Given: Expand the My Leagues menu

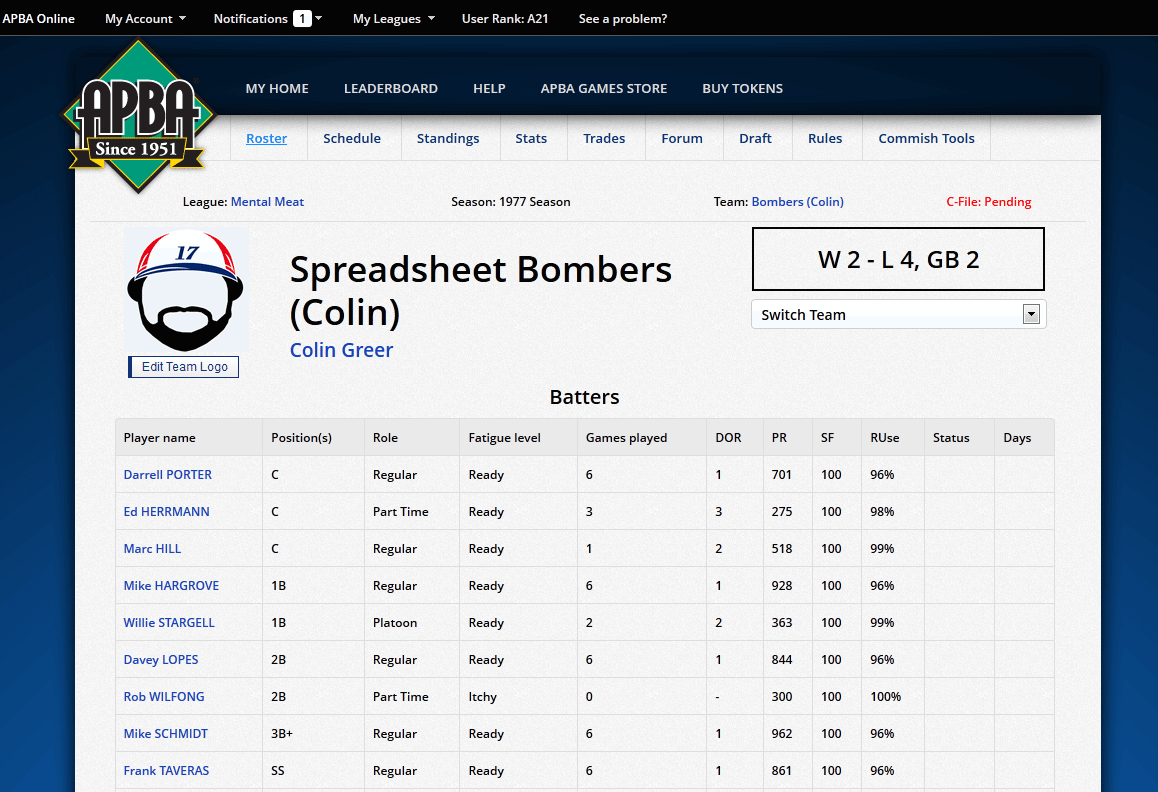Looking at the screenshot, I should coord(393,19).
